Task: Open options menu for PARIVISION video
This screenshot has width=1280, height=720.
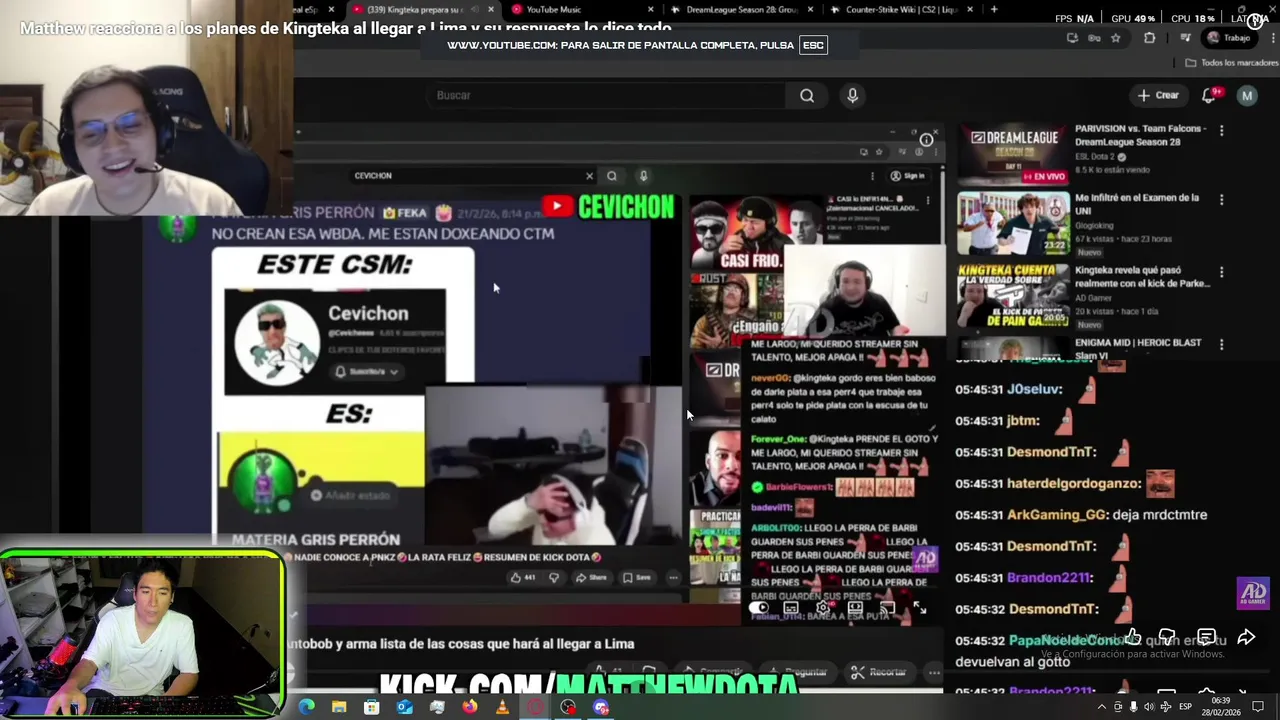Action: pyautogui.click(x=1221, y=130)
